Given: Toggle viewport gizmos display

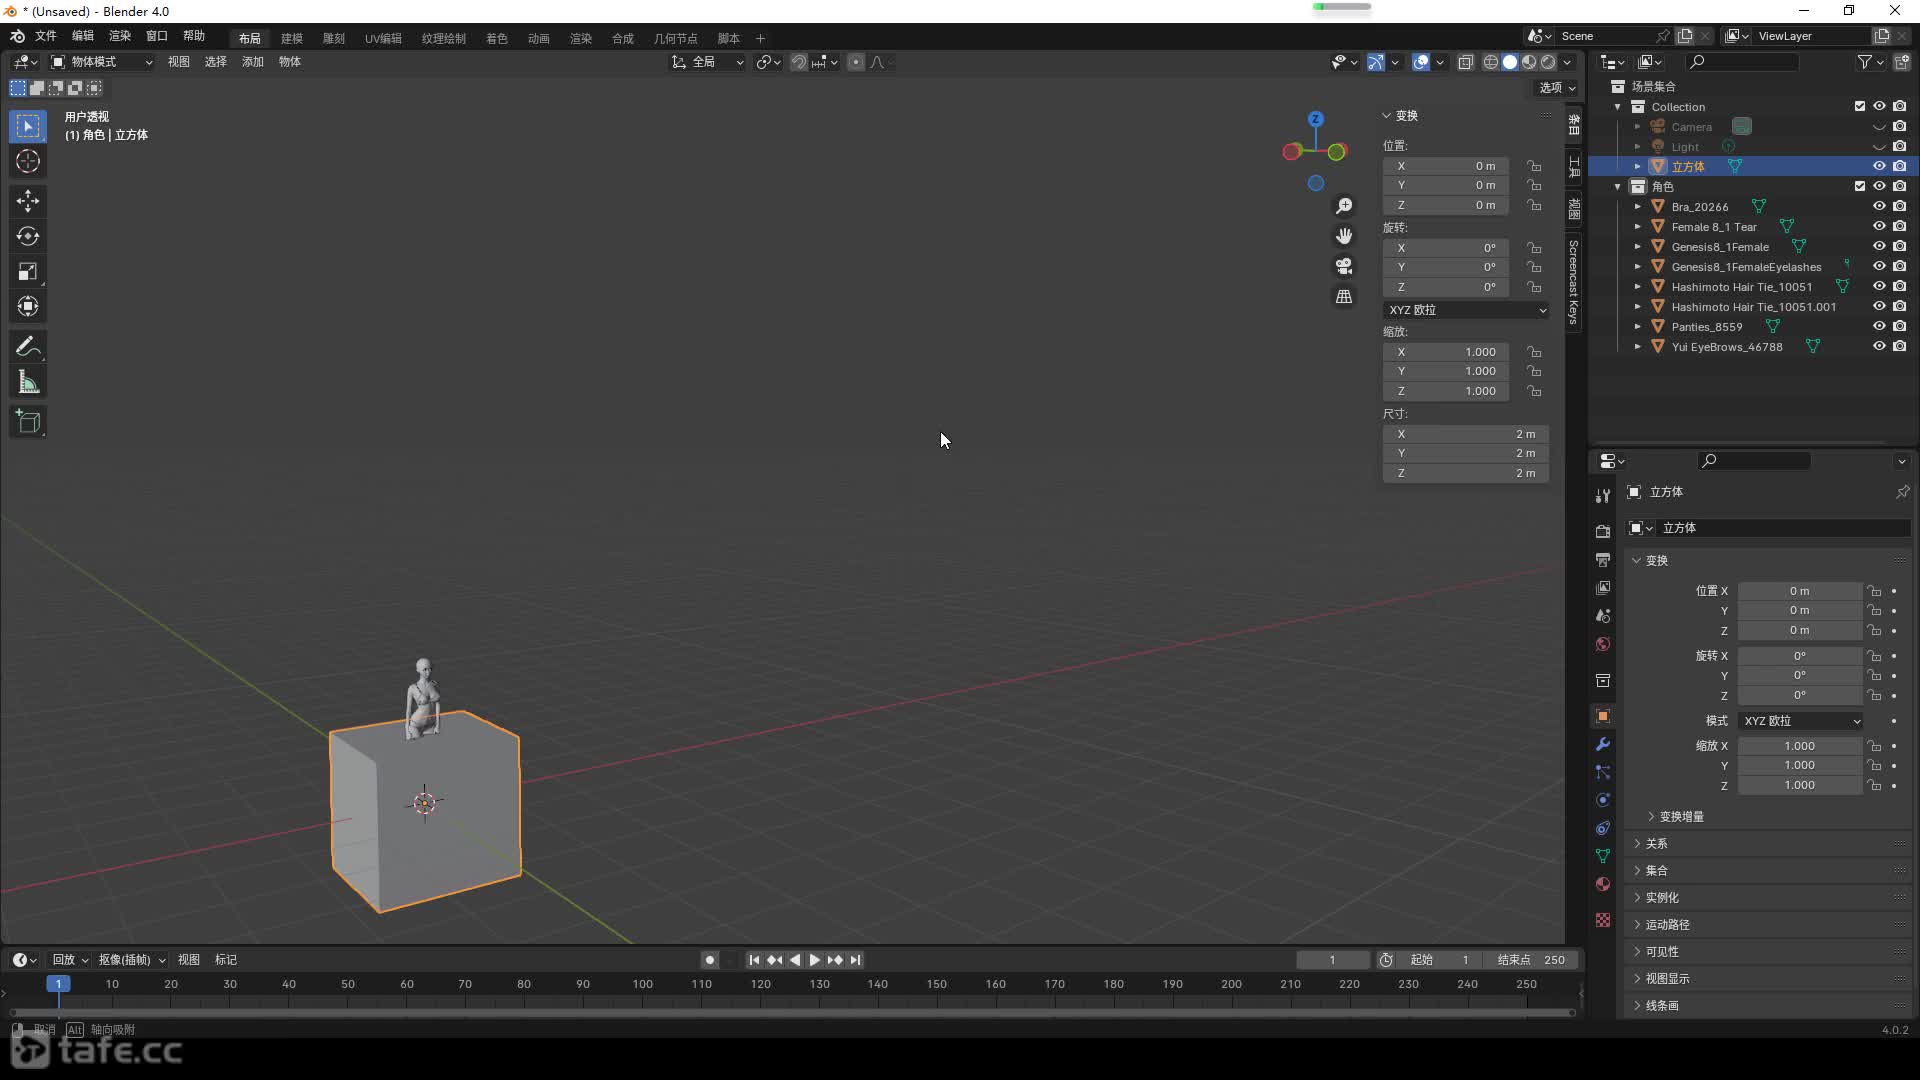Looking at the screenshot, I should pyautogui.click(x=1376, y=62).
